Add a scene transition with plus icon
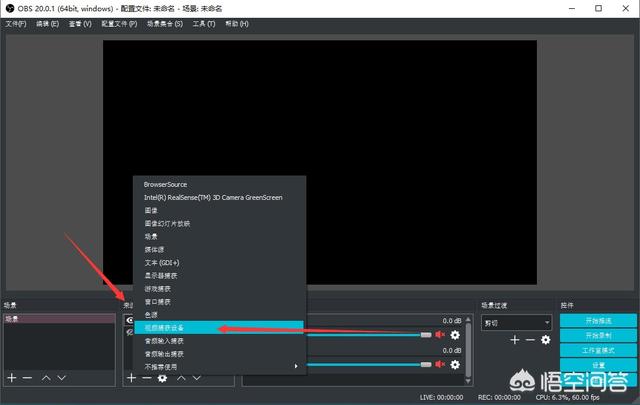Image resolution: width=640 pixels, height=405 pixels. [515, 340]
